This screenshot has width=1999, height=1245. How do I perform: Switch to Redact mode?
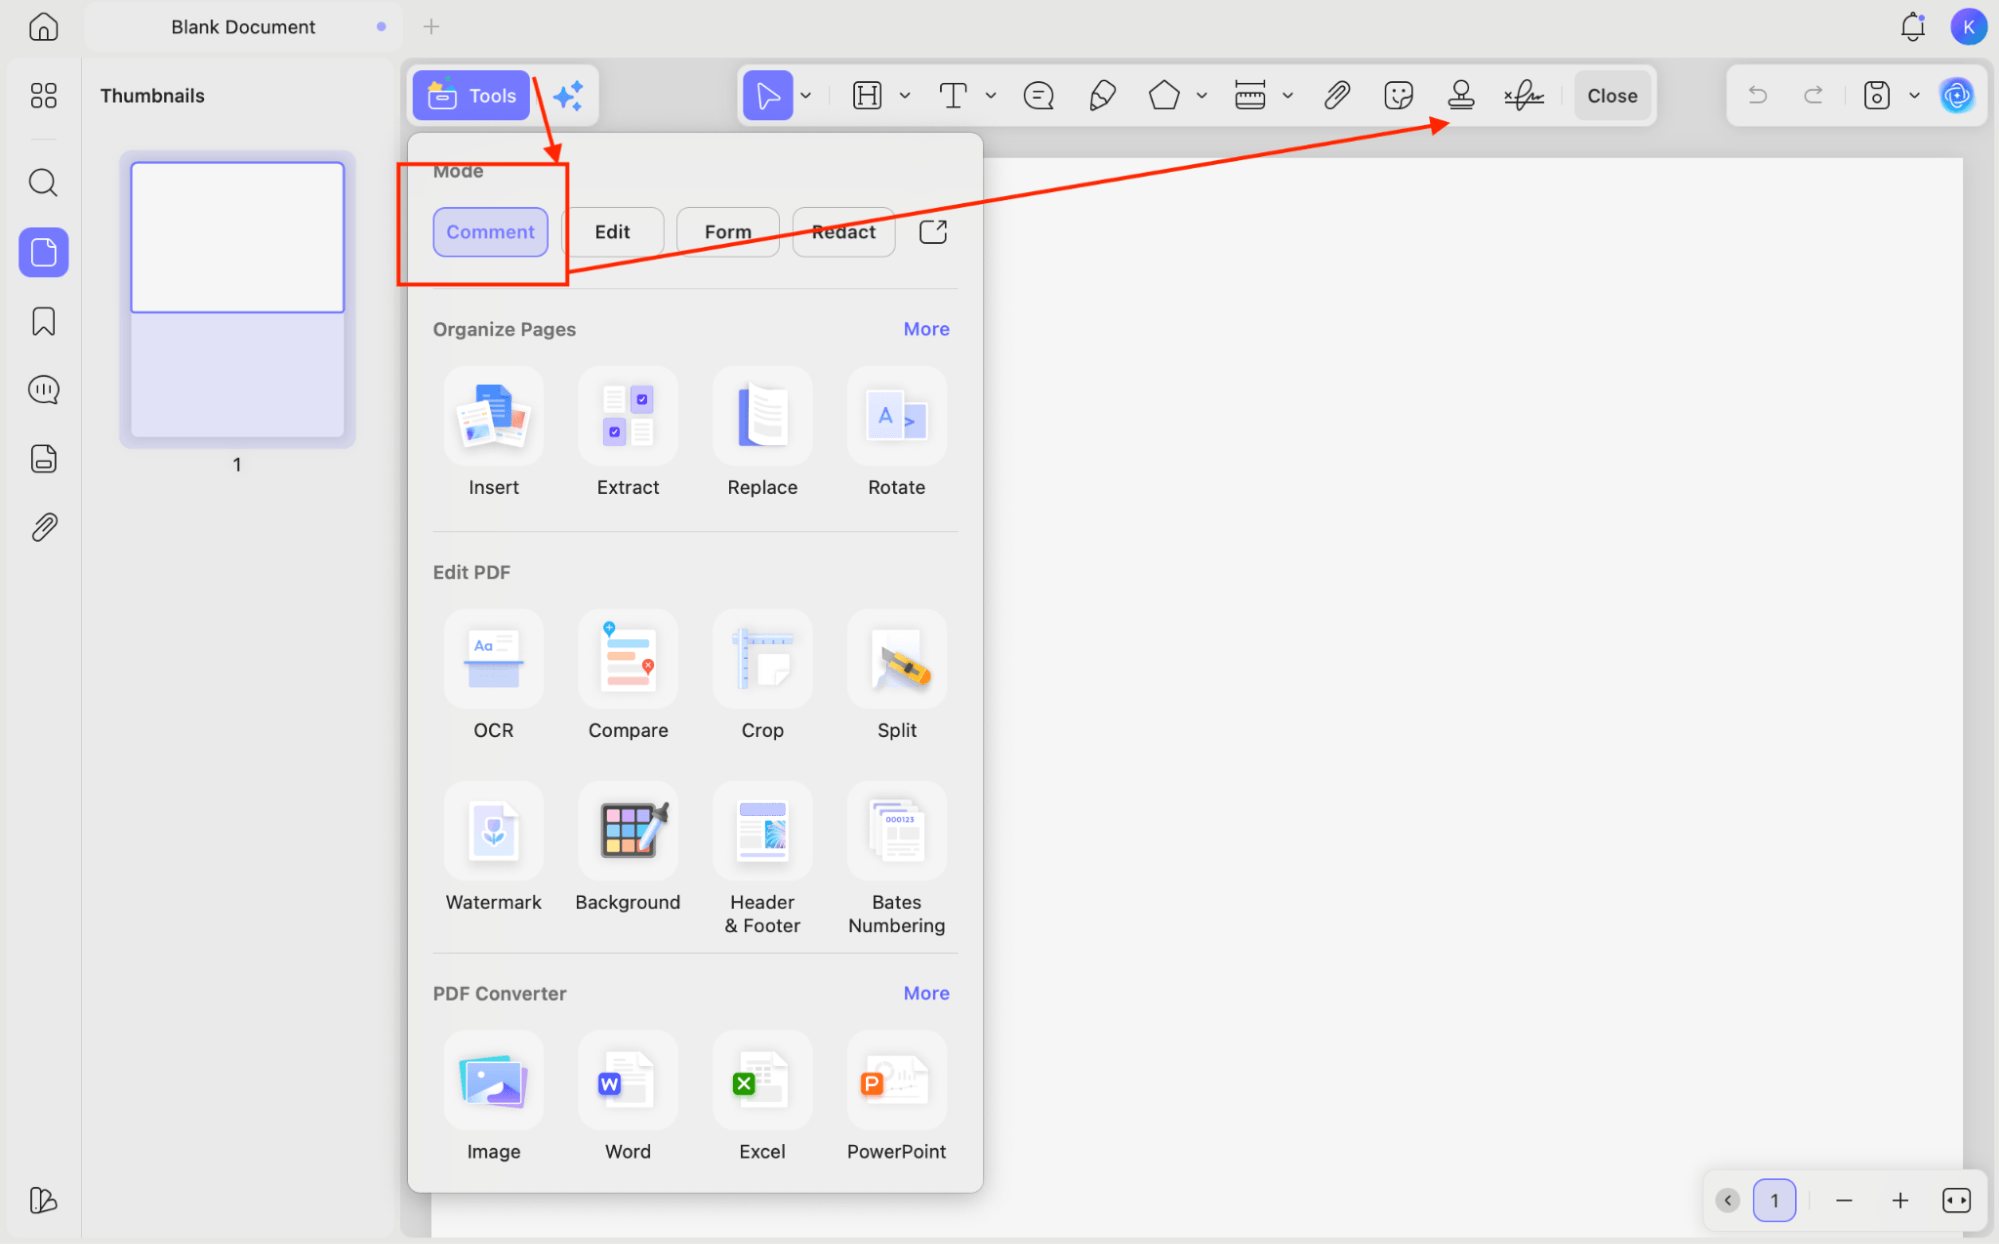[x=843, y=232]
